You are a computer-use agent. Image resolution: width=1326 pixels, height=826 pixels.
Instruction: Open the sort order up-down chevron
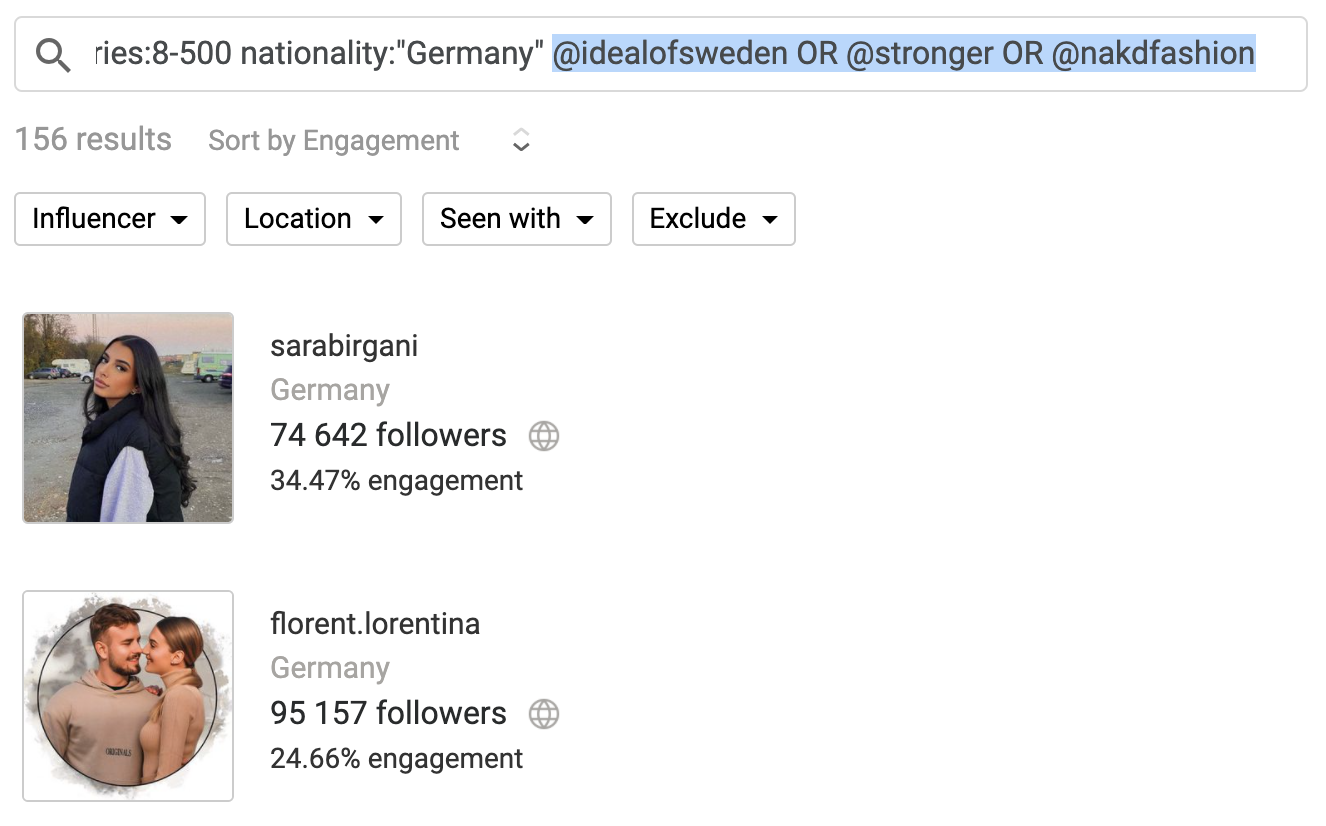click(521, 141)
